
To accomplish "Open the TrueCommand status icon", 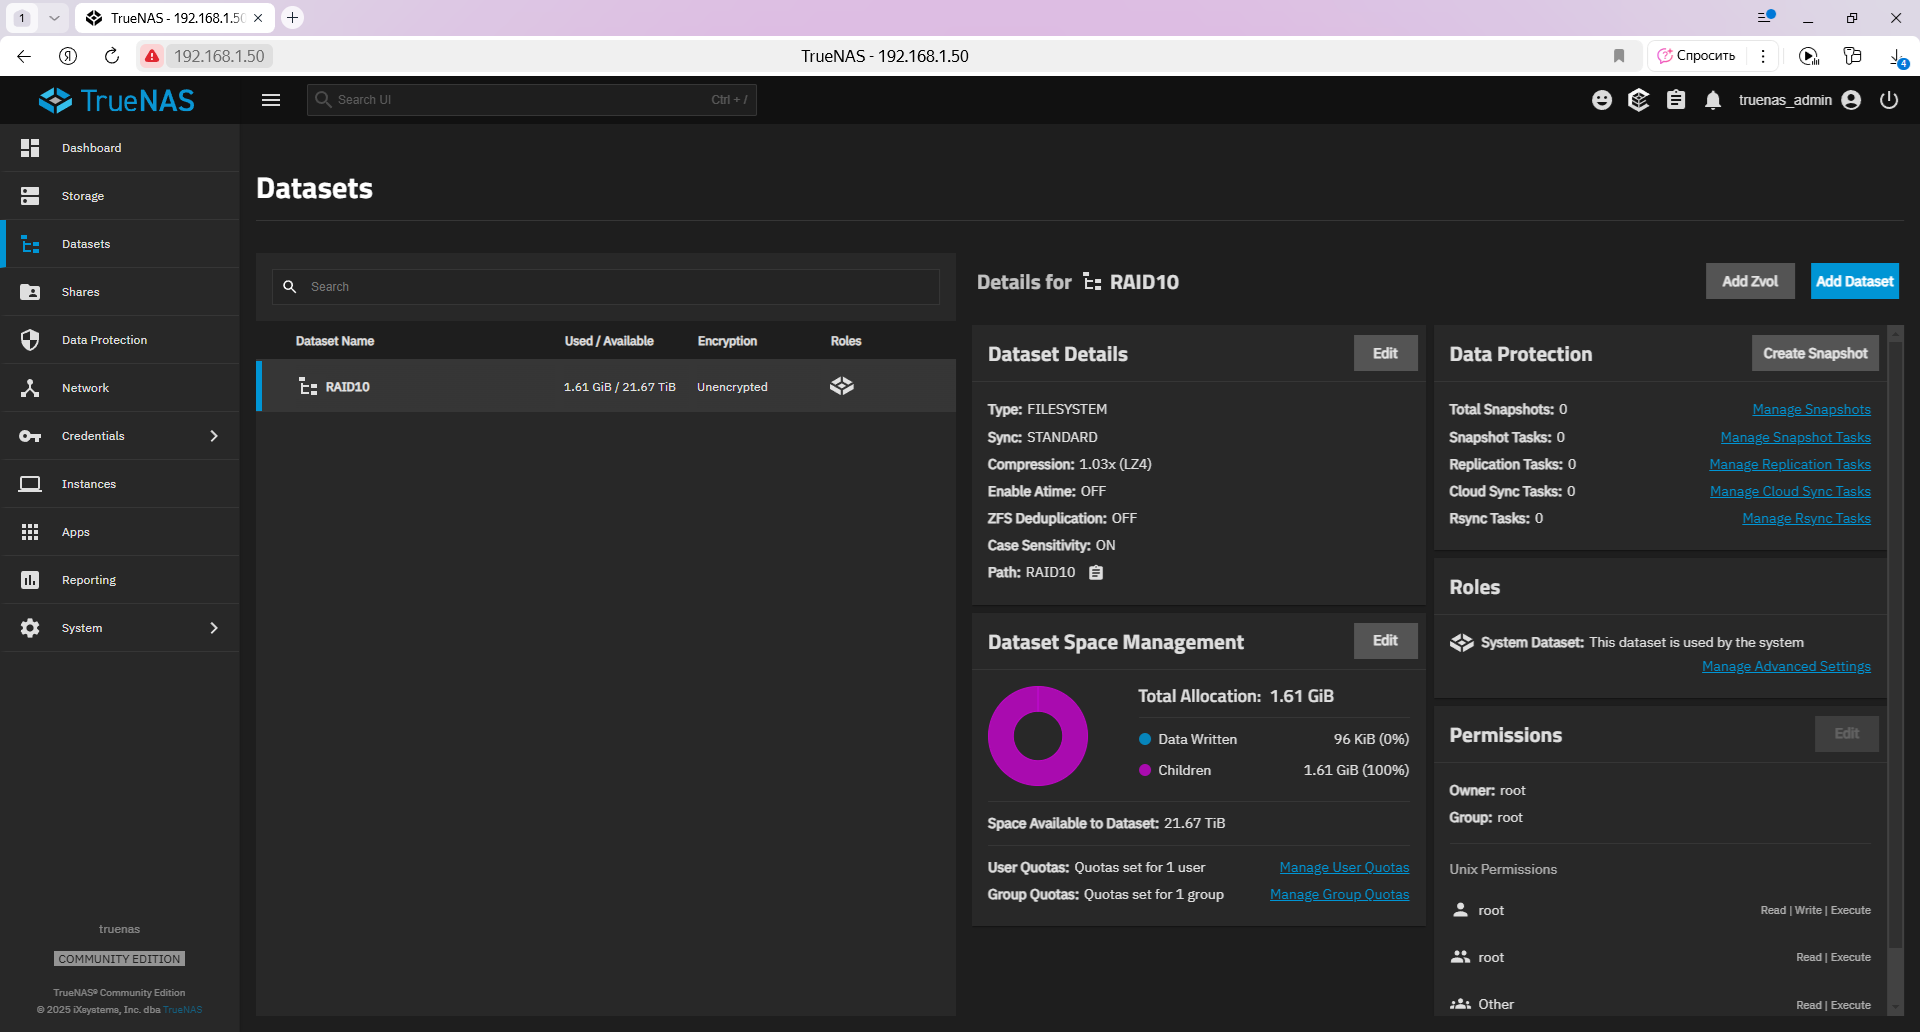I will [1638, 100].
